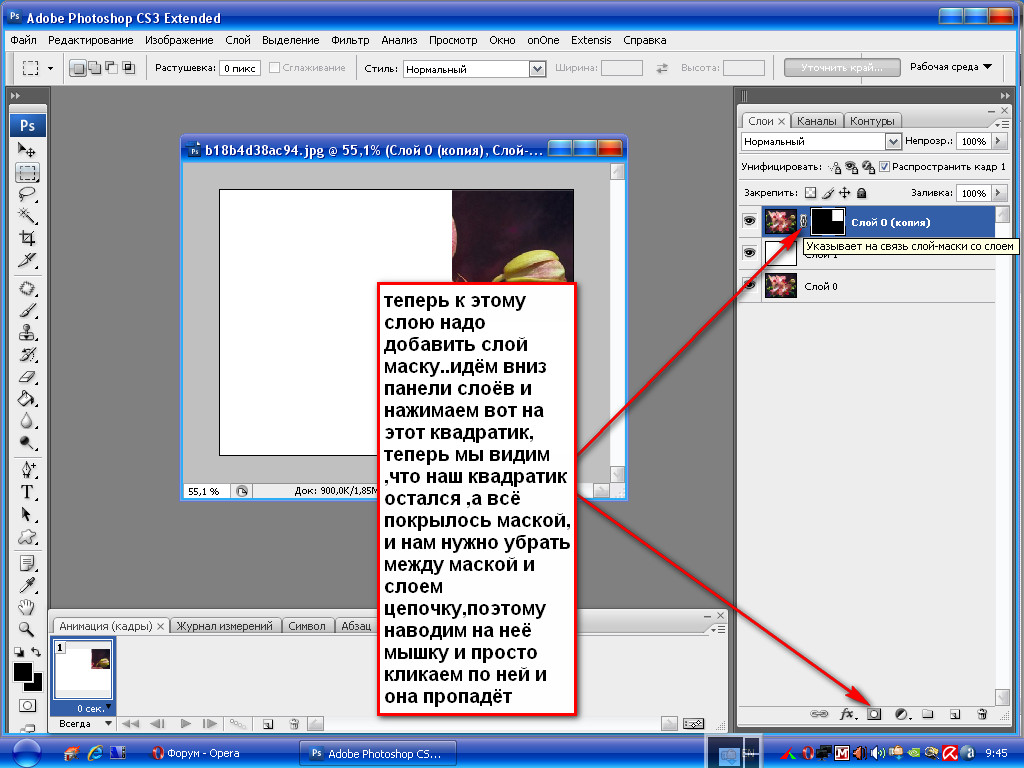Screen dimensions: 1024x768
Task: Select the Zoom tool
Action: click(x=27, y=629)
